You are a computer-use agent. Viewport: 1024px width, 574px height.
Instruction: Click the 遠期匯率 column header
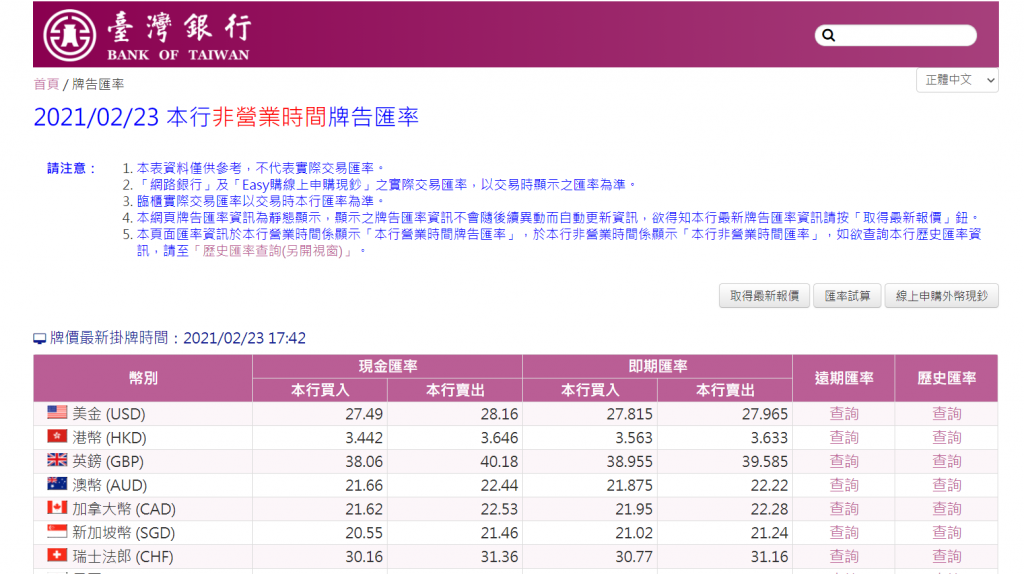point(844,378)
